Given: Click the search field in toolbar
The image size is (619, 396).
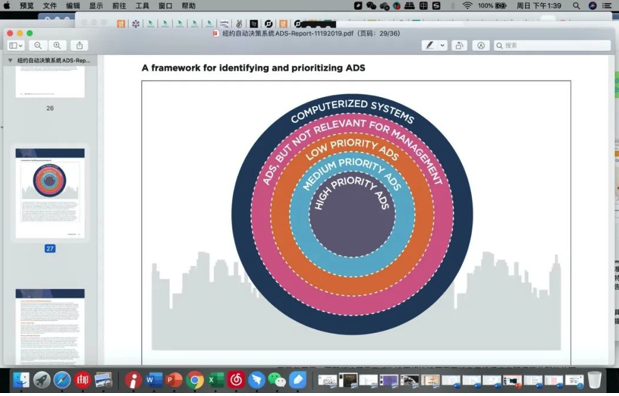Looking at the screenshot, I should (552, 45).
